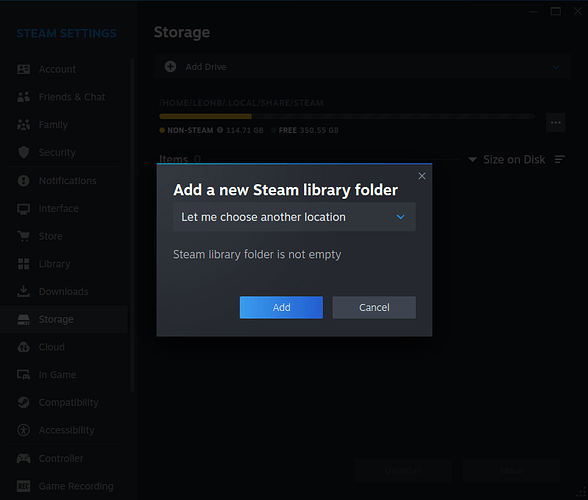The height and width of the screenshot is (500, 588).
Task: Open the drive options three-dot menu
Action: pos(556,123)
